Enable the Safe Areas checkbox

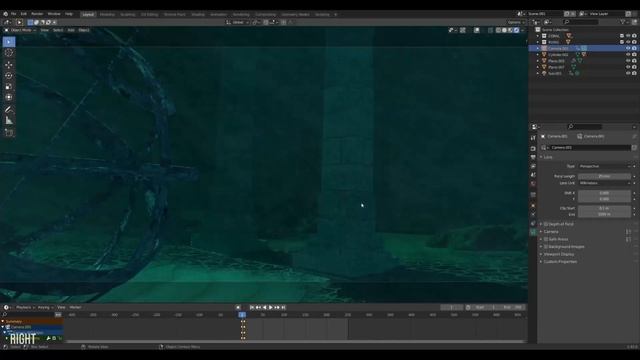click(546, 239)
